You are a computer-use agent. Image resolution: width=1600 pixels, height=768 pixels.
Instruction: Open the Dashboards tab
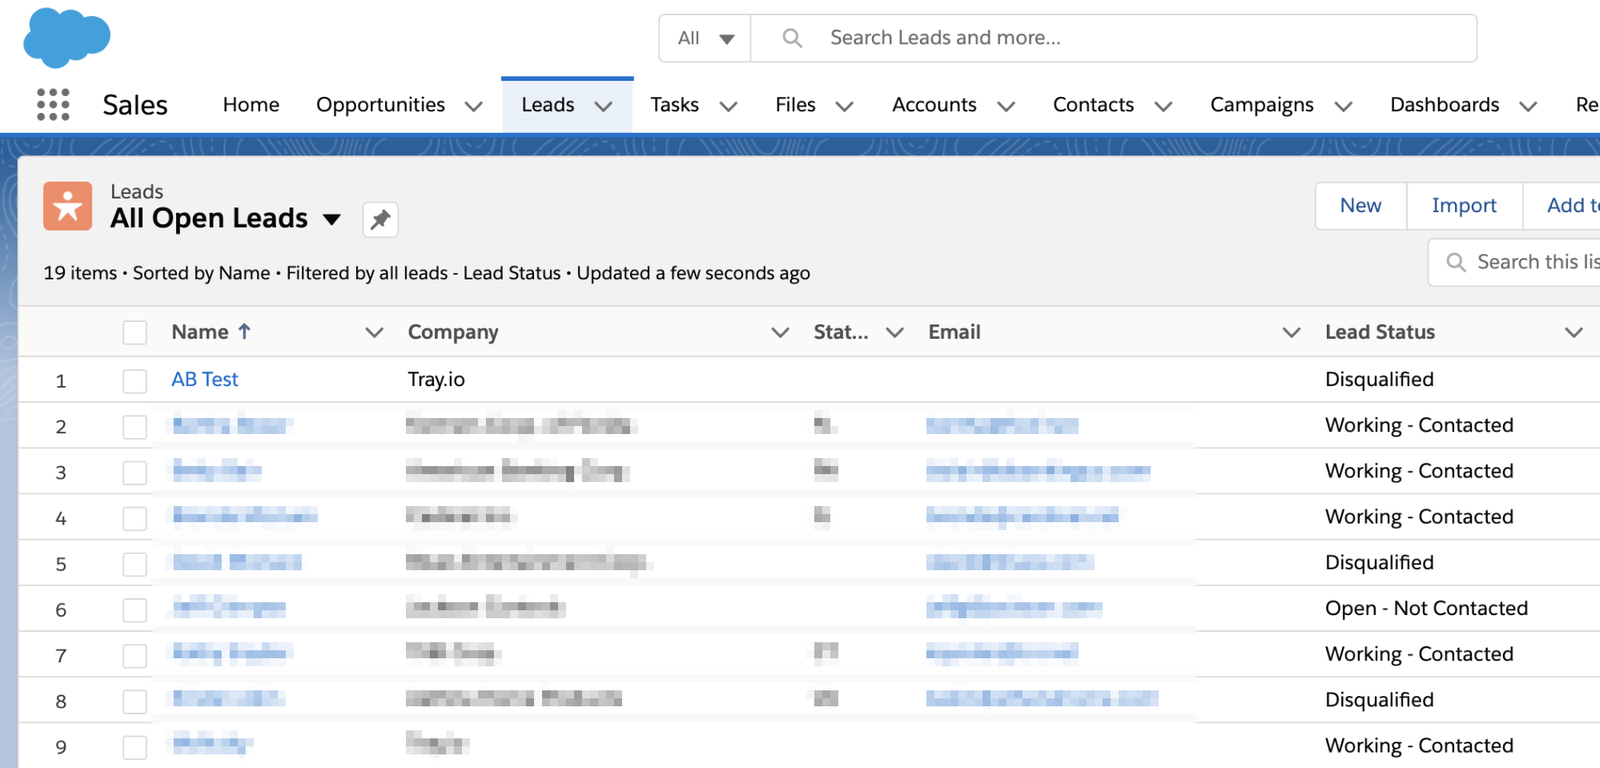1445,105
